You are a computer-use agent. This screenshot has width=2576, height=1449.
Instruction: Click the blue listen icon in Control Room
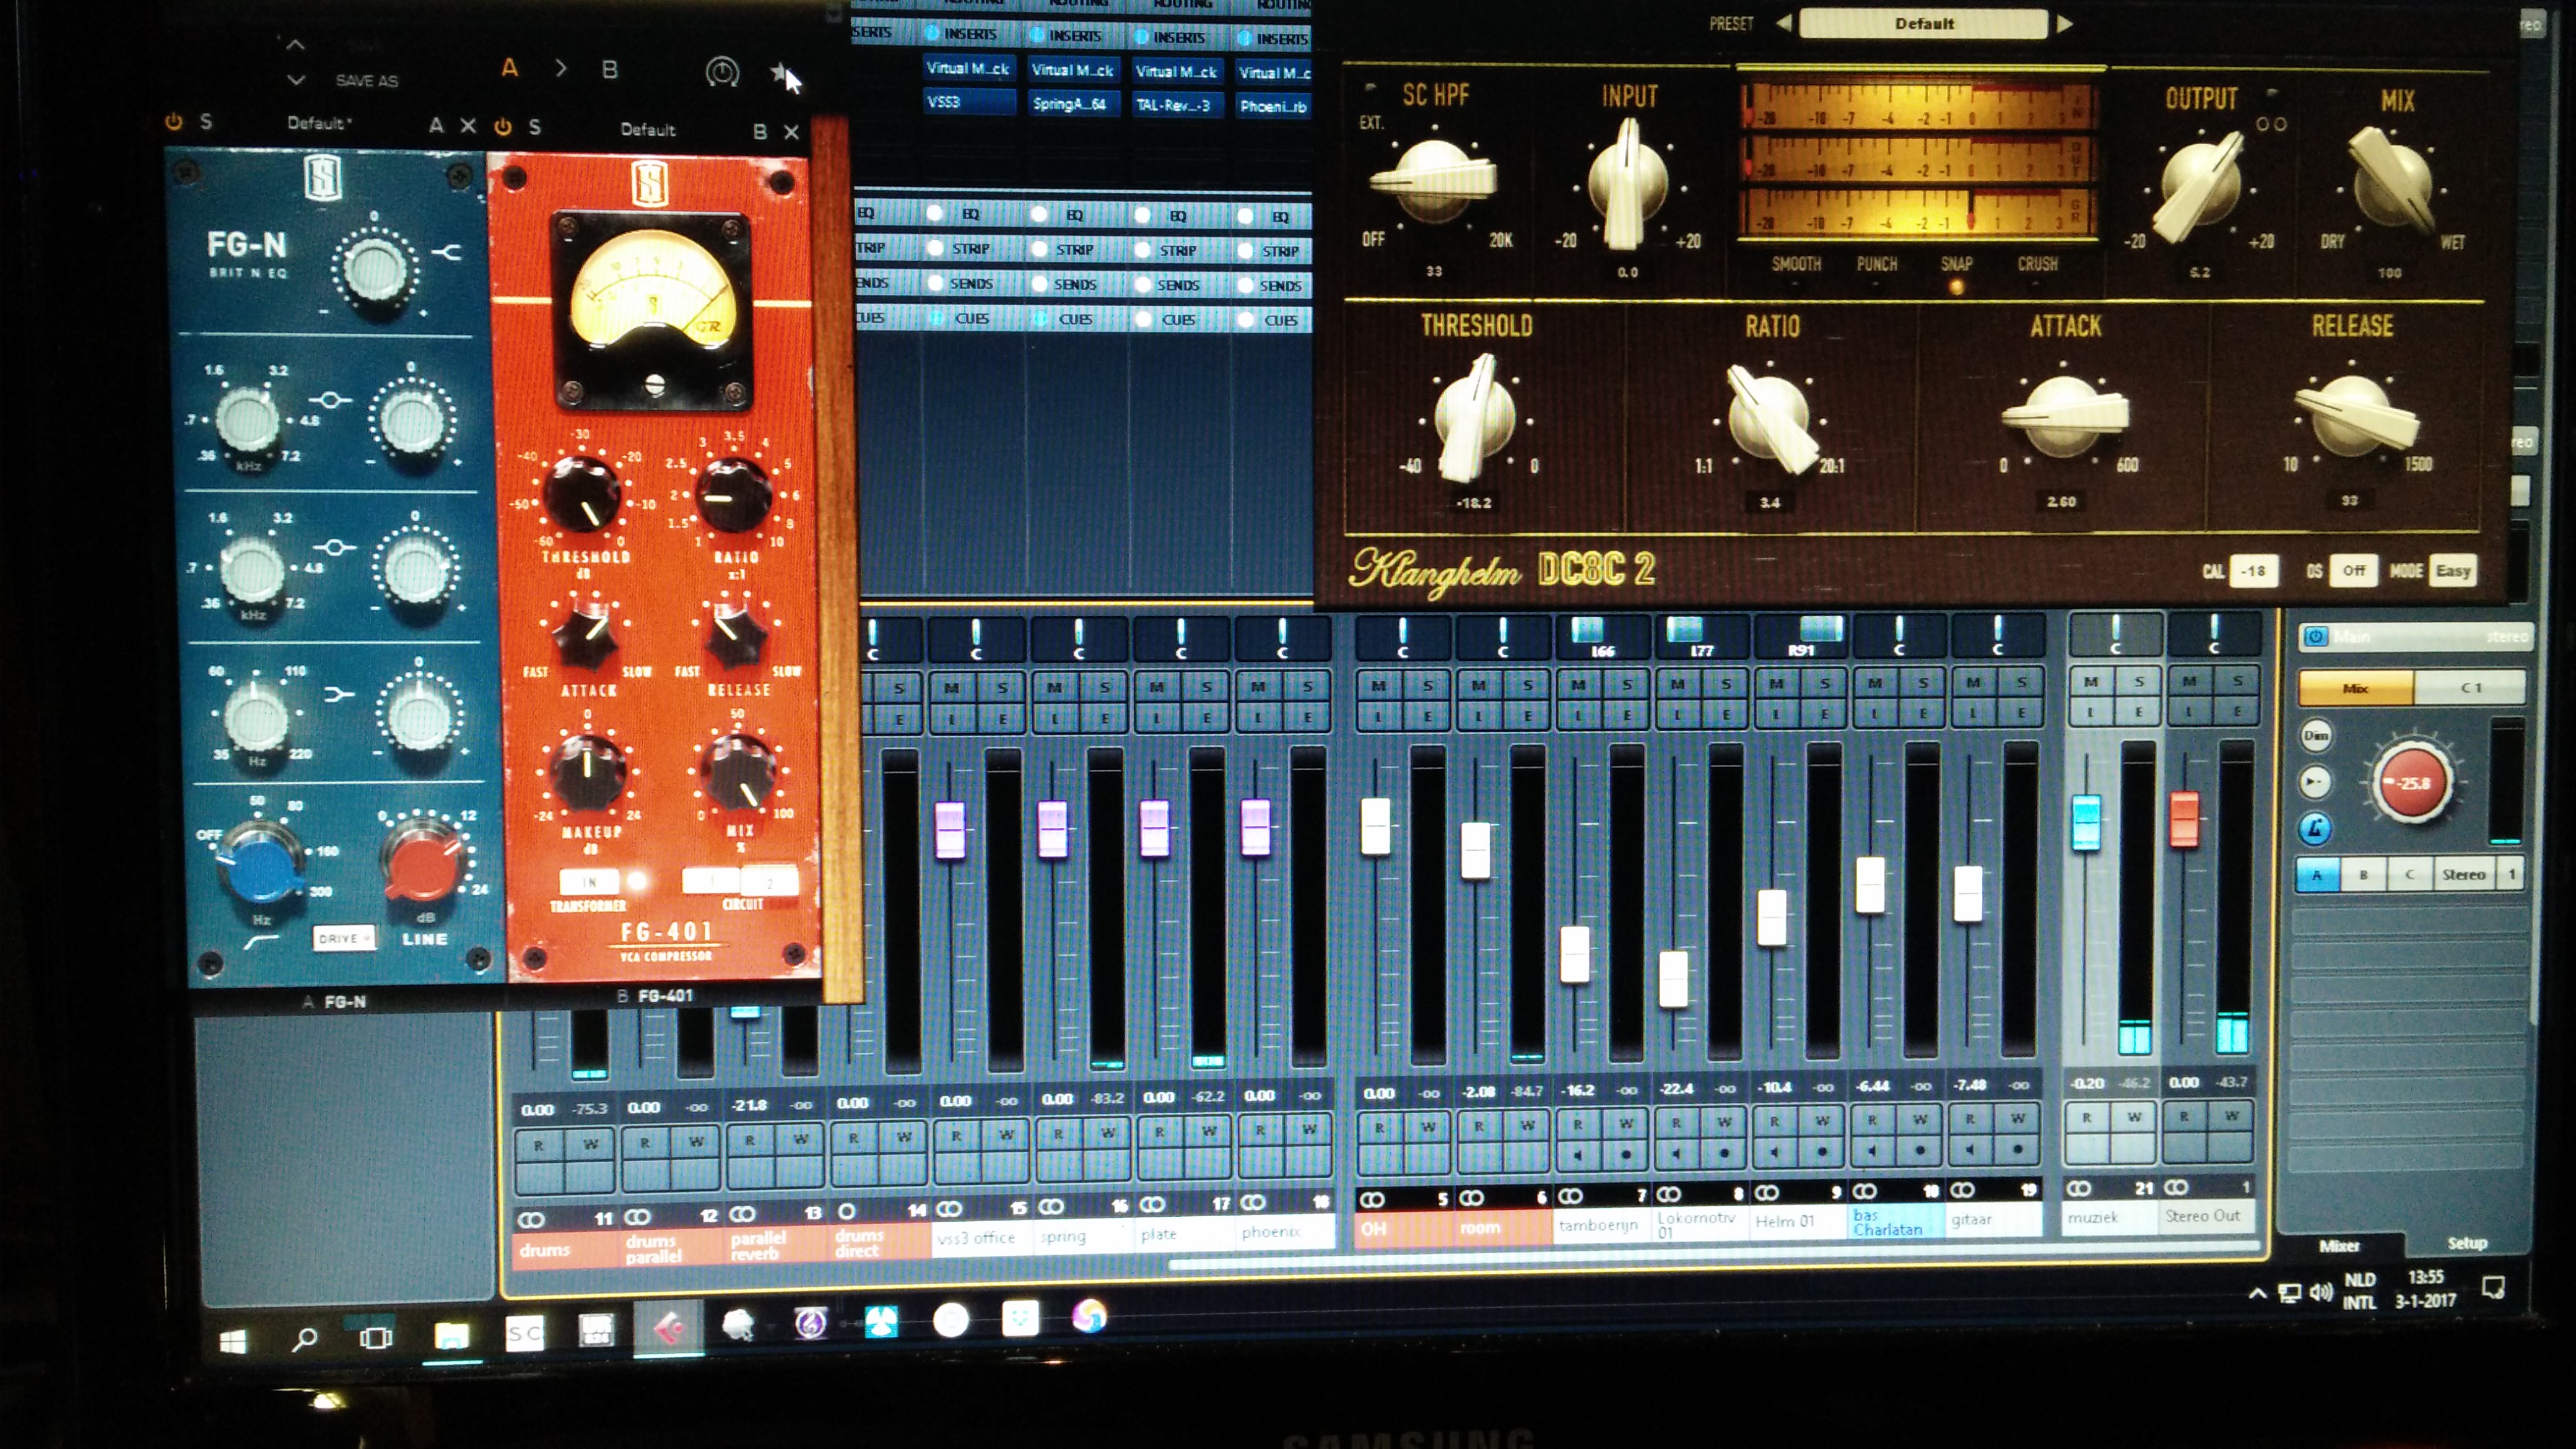point(2315,828)
